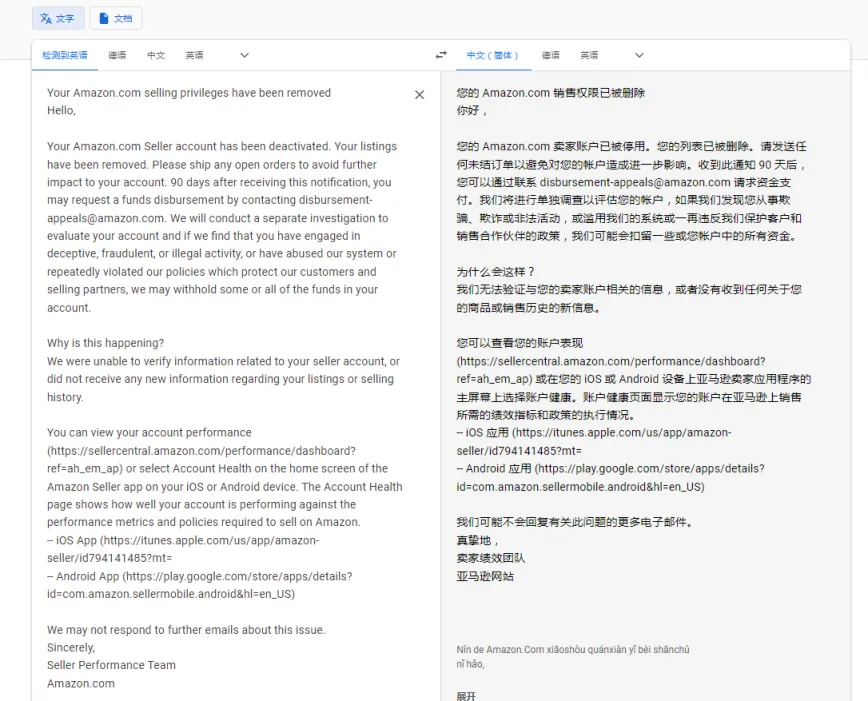Click 'Why is this happening?' in source

pyautogui.click(x=105, y=343)
